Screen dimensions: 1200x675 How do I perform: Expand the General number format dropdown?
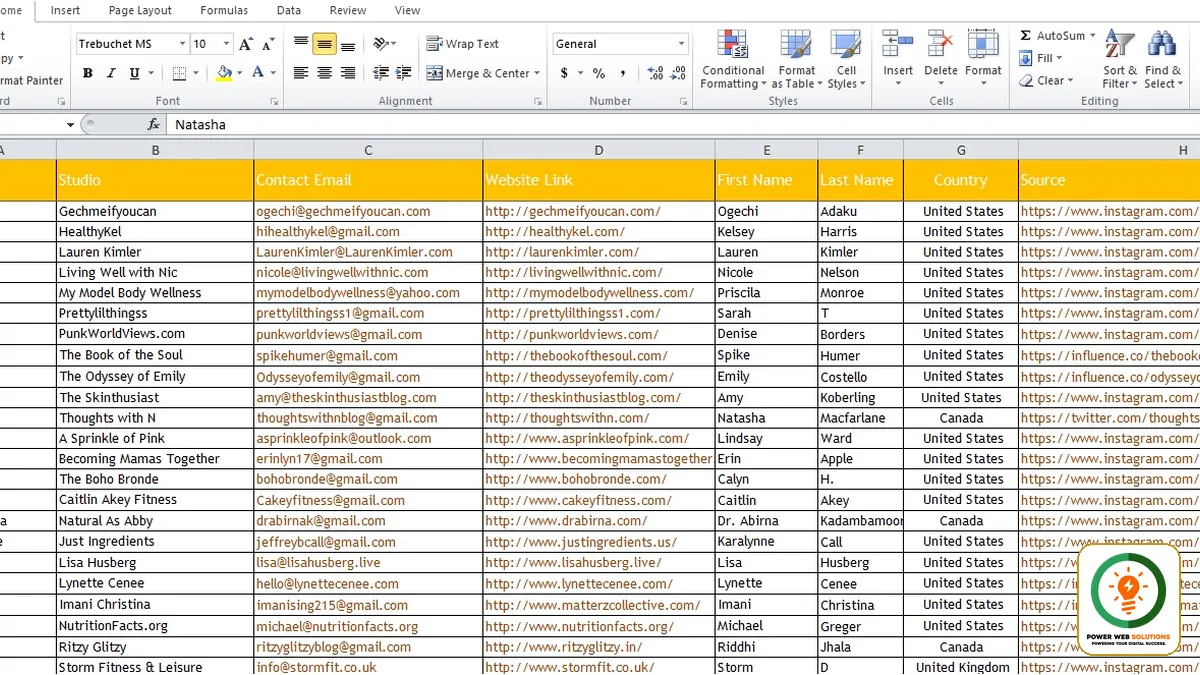click(x=682, y=44)
